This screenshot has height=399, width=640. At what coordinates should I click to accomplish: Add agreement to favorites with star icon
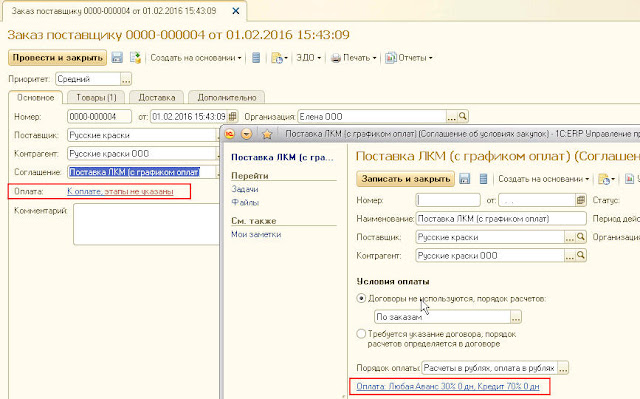[x=267, y=134]
